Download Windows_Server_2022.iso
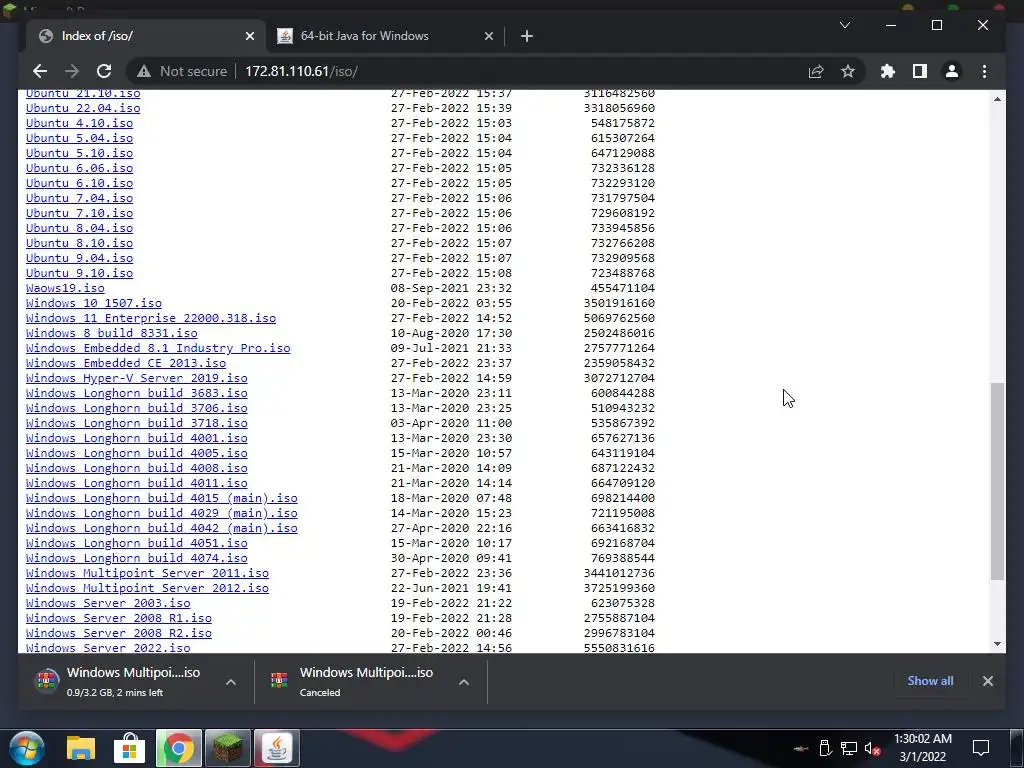Screen dimensions: 1024x768 pyautogui.click(x=108, y=647)
